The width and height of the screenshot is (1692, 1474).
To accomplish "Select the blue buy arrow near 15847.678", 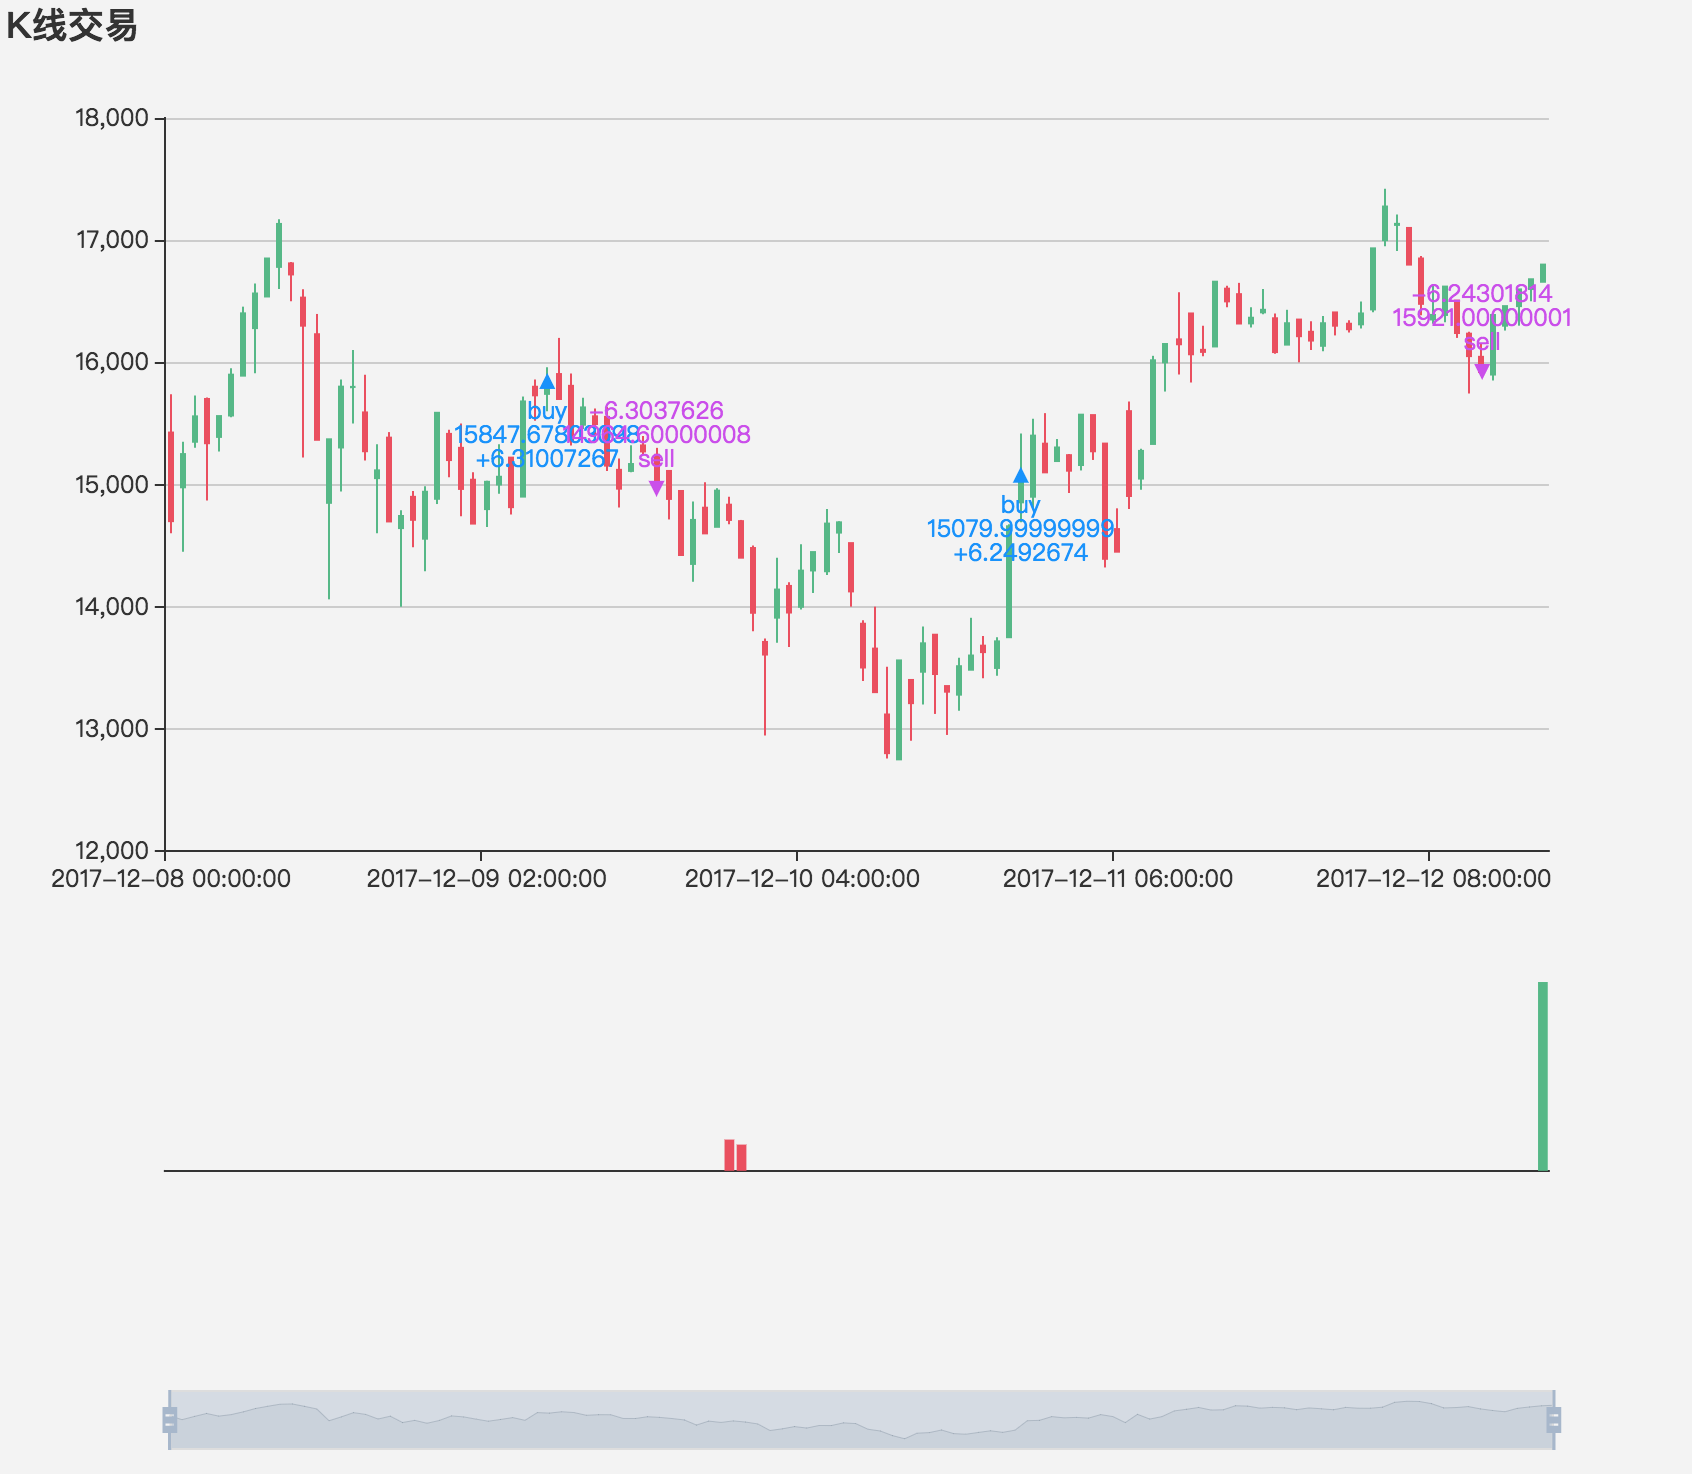I will click(x=547, y=381).
